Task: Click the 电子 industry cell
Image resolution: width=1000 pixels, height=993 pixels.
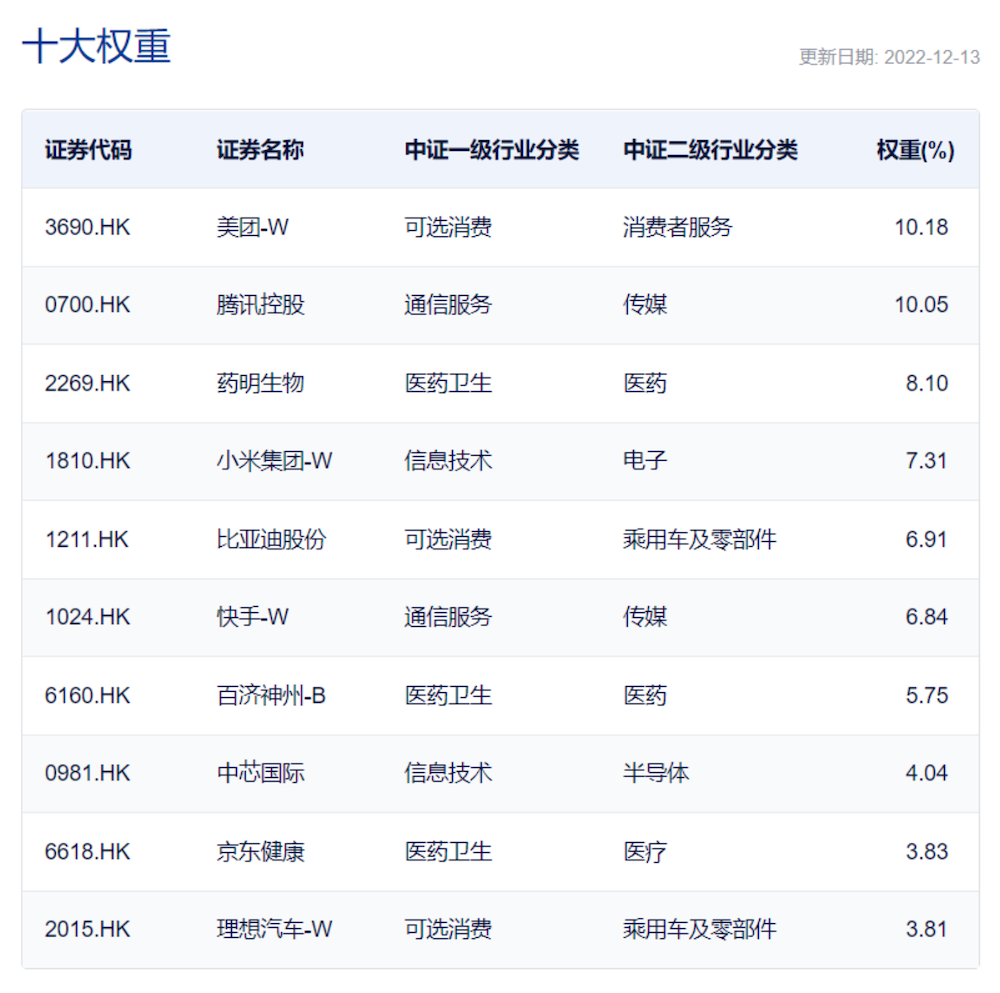Action: click(645, 460)
